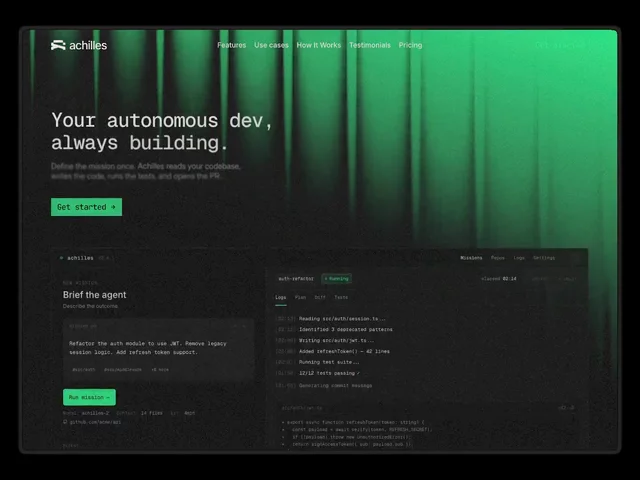Click the "Brief the agent" heading
The height and width of the screenshot is (480, 640).
tap(95, 295)
